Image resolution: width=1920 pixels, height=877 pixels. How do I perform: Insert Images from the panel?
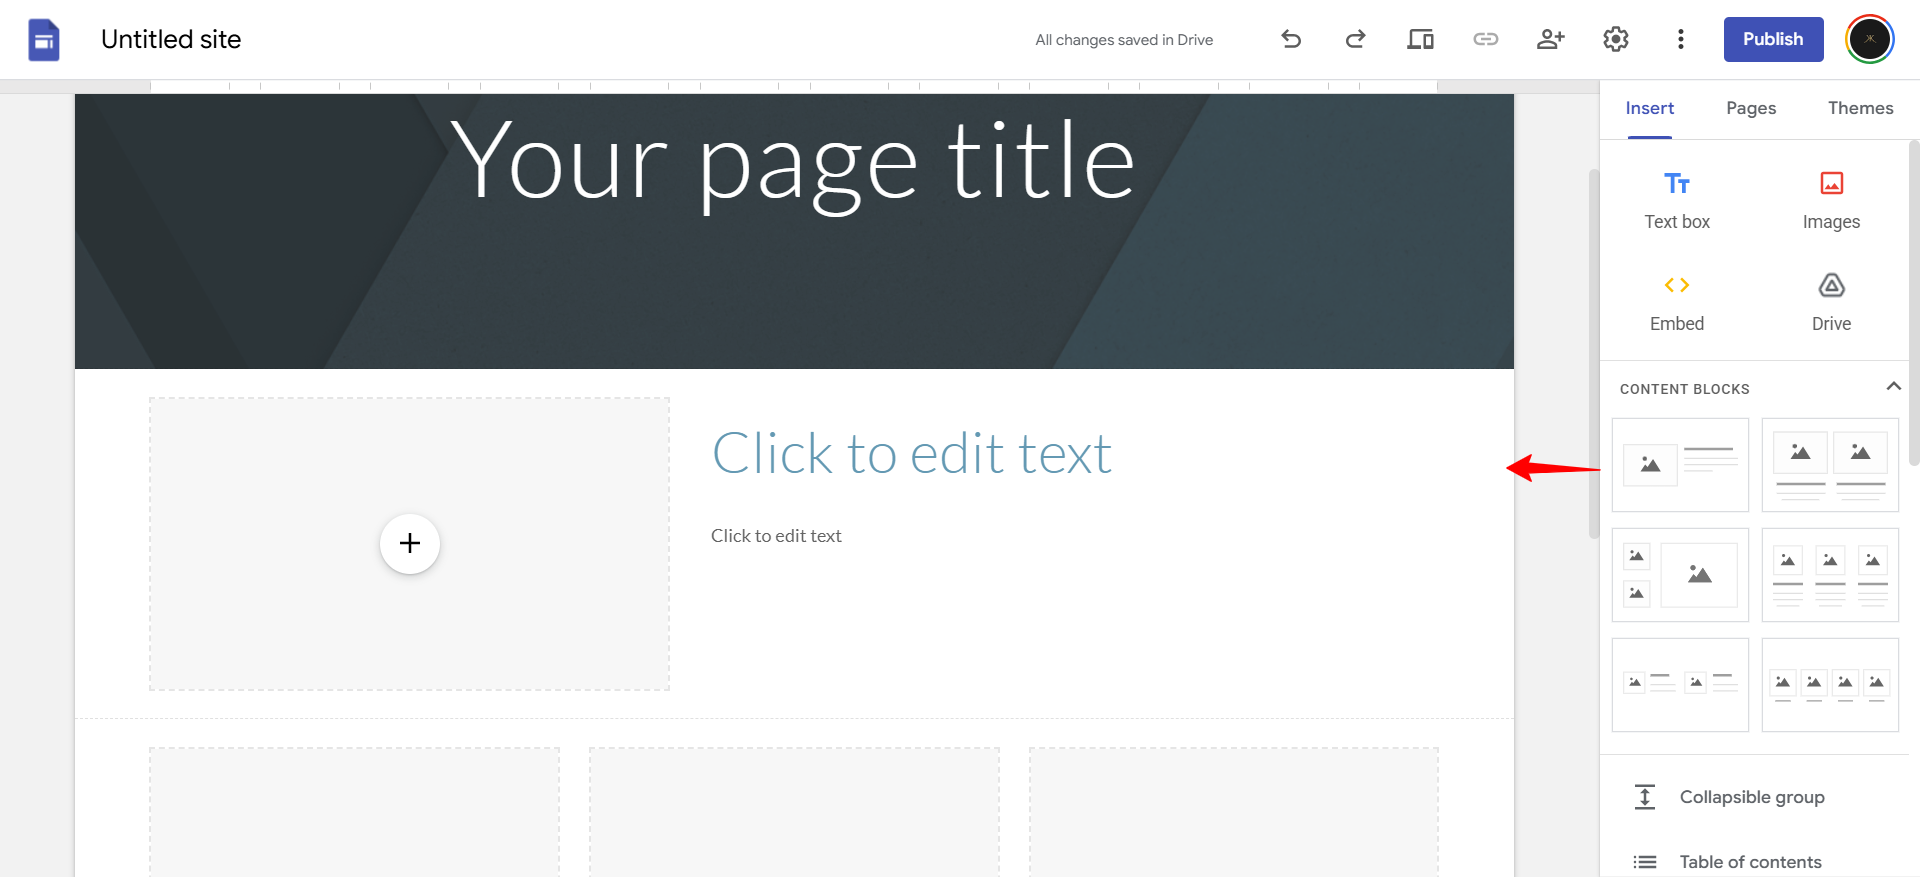pos(1831,200)
